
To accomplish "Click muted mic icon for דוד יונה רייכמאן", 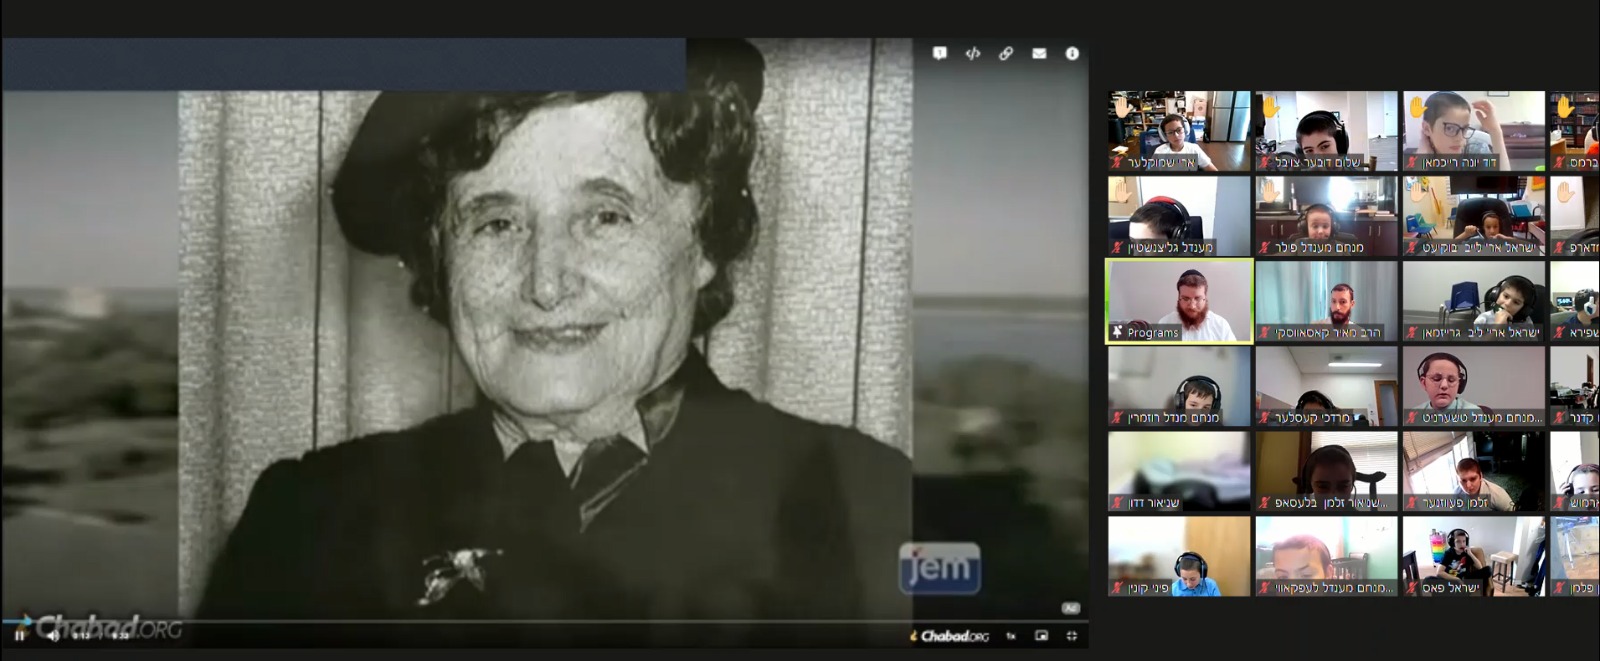I will click(1411, 162).
